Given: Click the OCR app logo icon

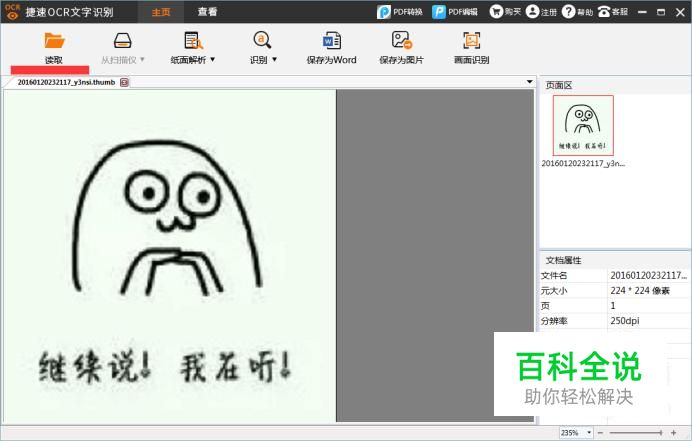Looking at the screenshot, I should coord(12,12).
